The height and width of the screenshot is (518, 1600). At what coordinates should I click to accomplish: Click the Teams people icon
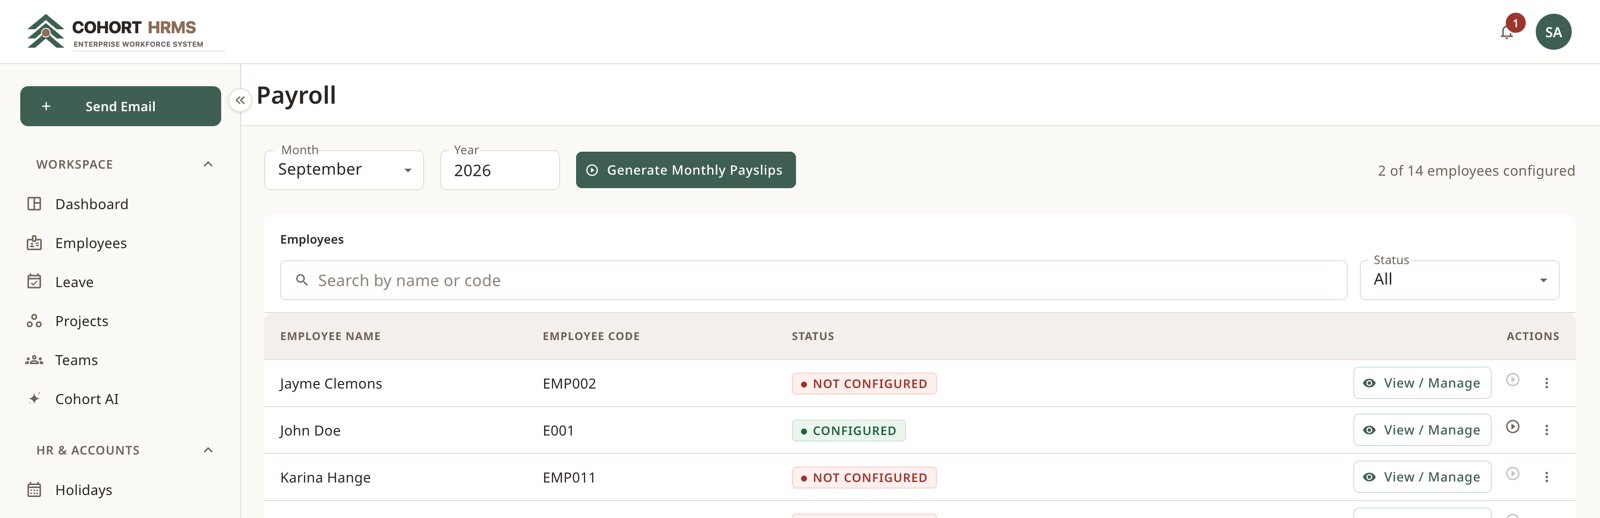point(34,360)
